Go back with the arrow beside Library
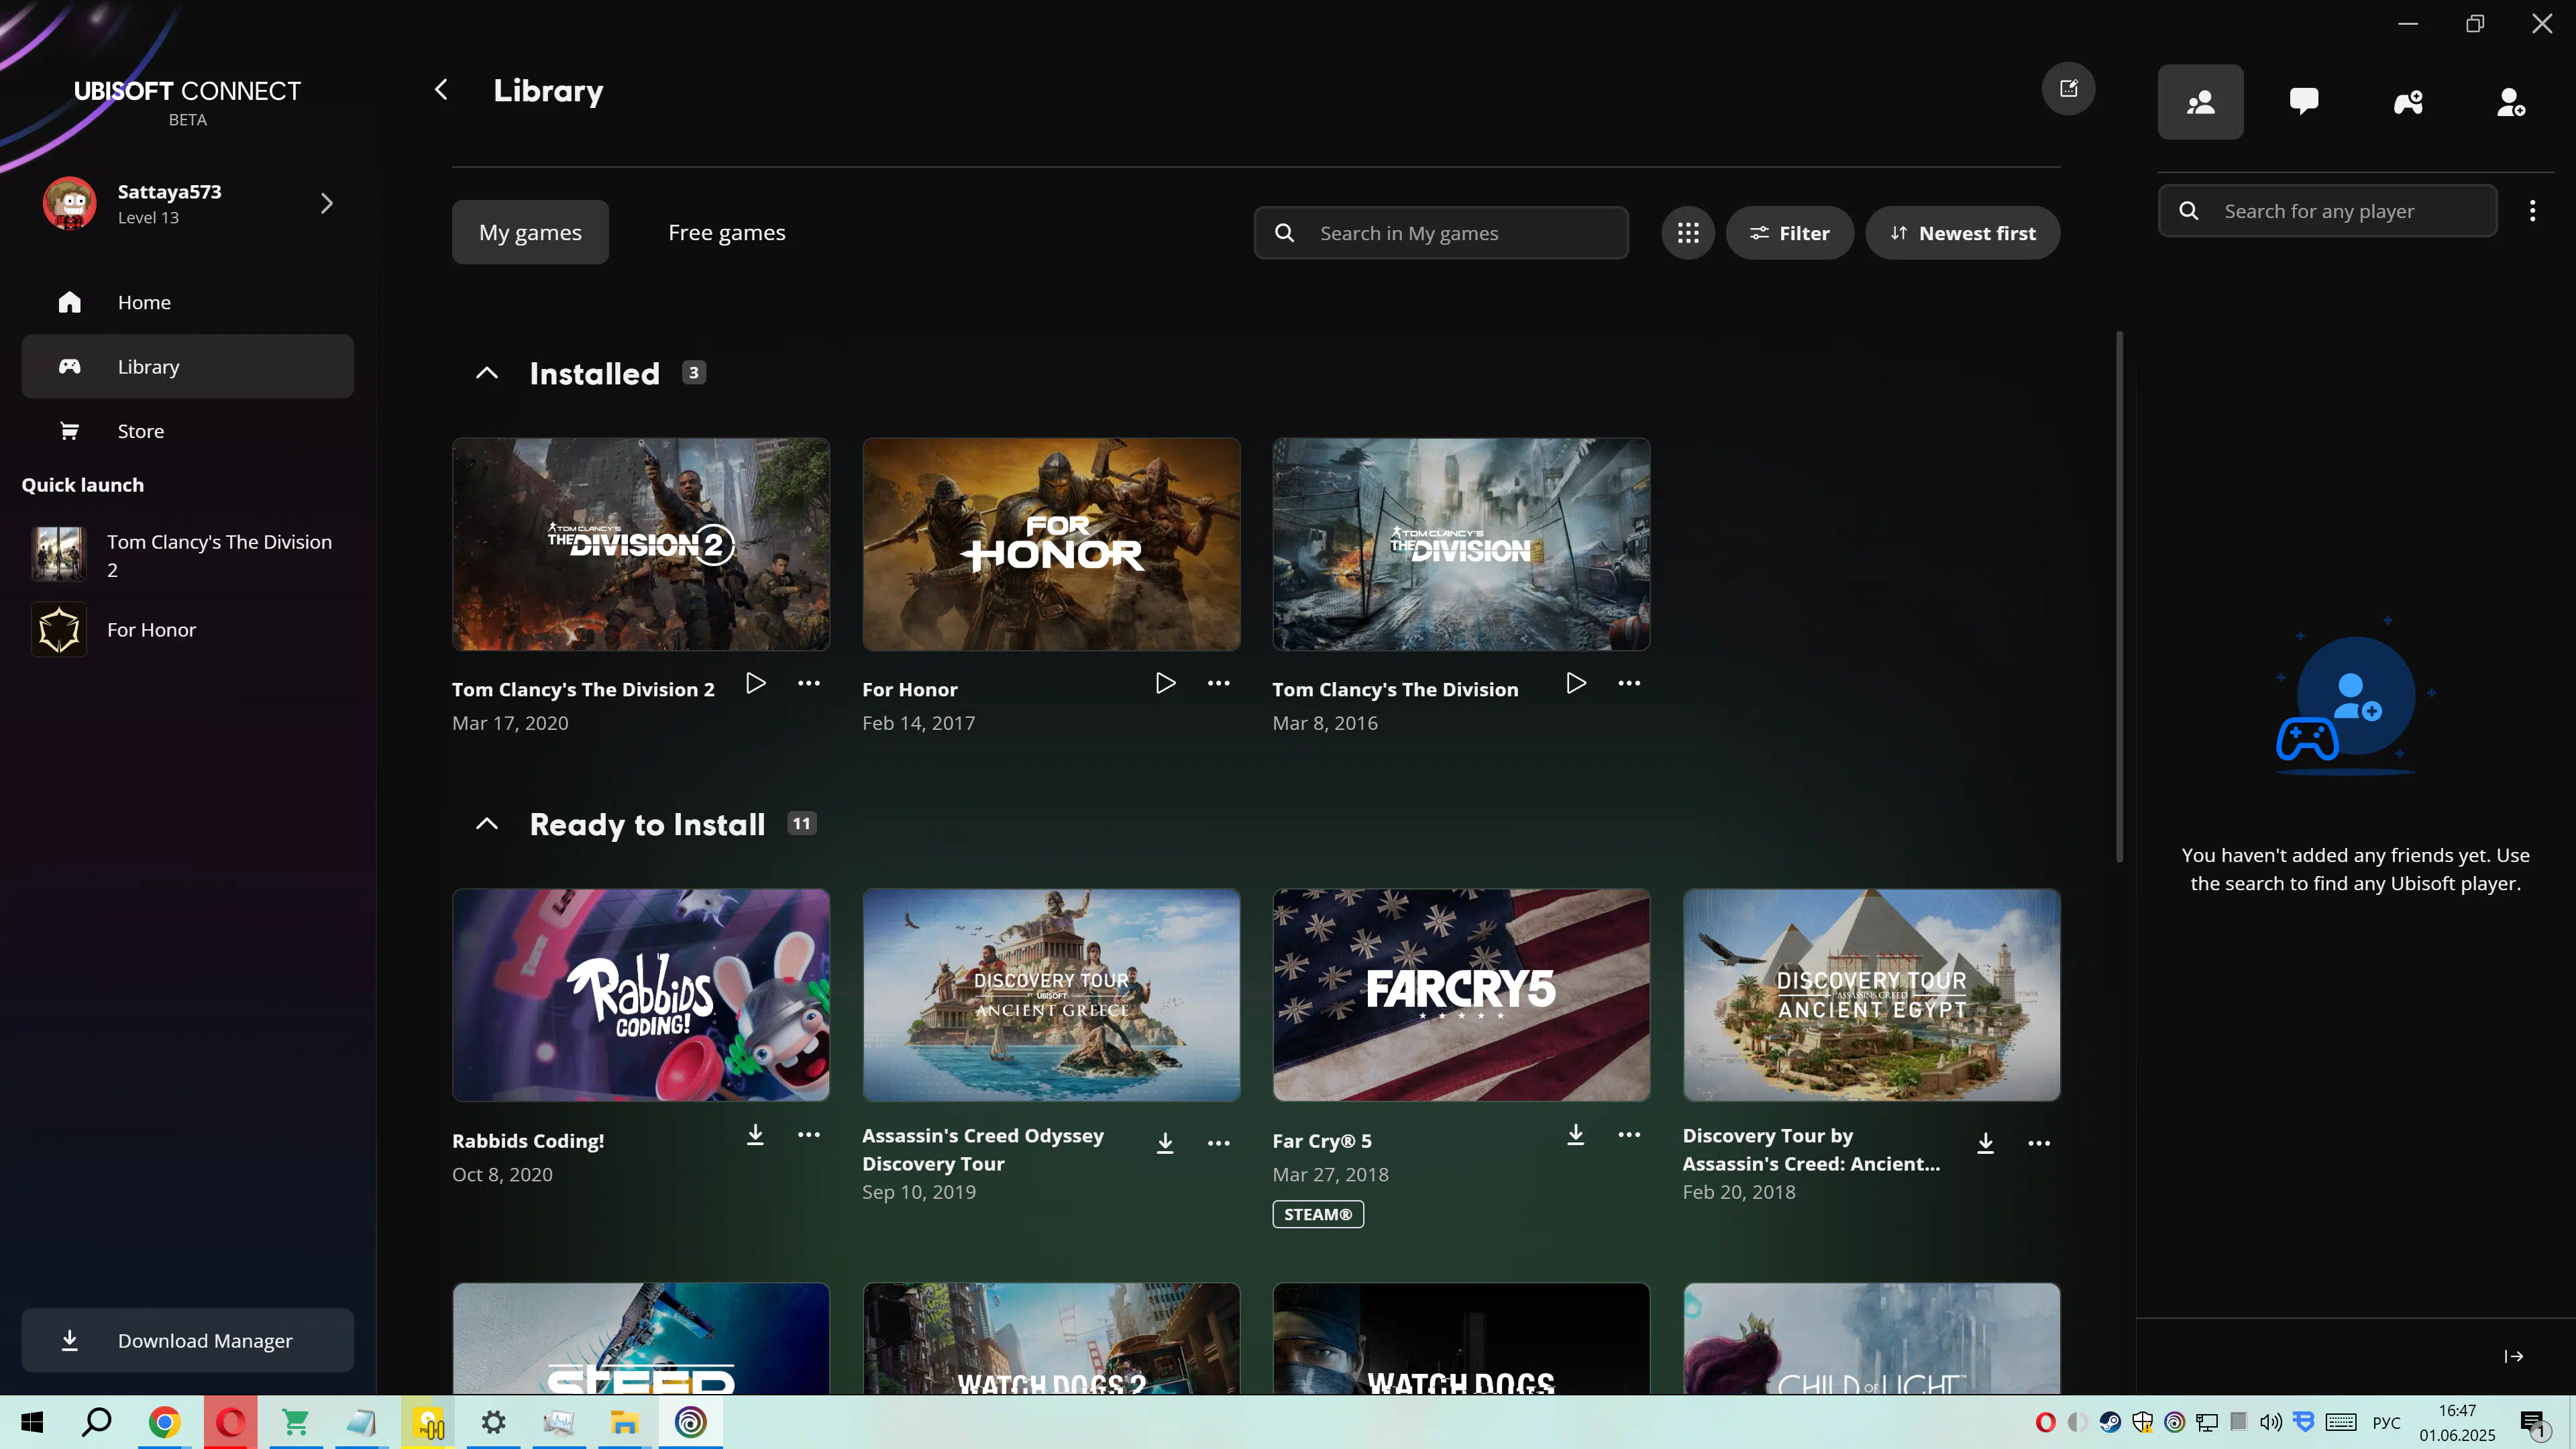The image size is (2576, 1449). (441, 90)
